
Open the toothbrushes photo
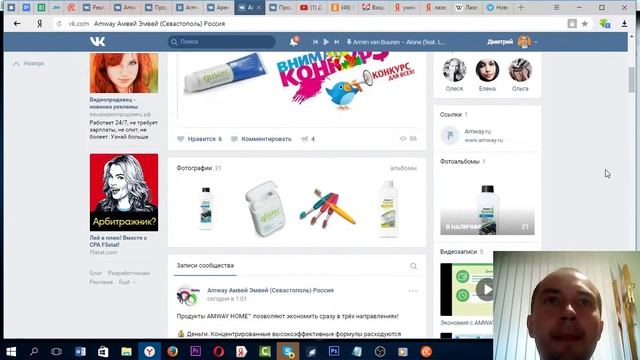[x=327, y=209]
